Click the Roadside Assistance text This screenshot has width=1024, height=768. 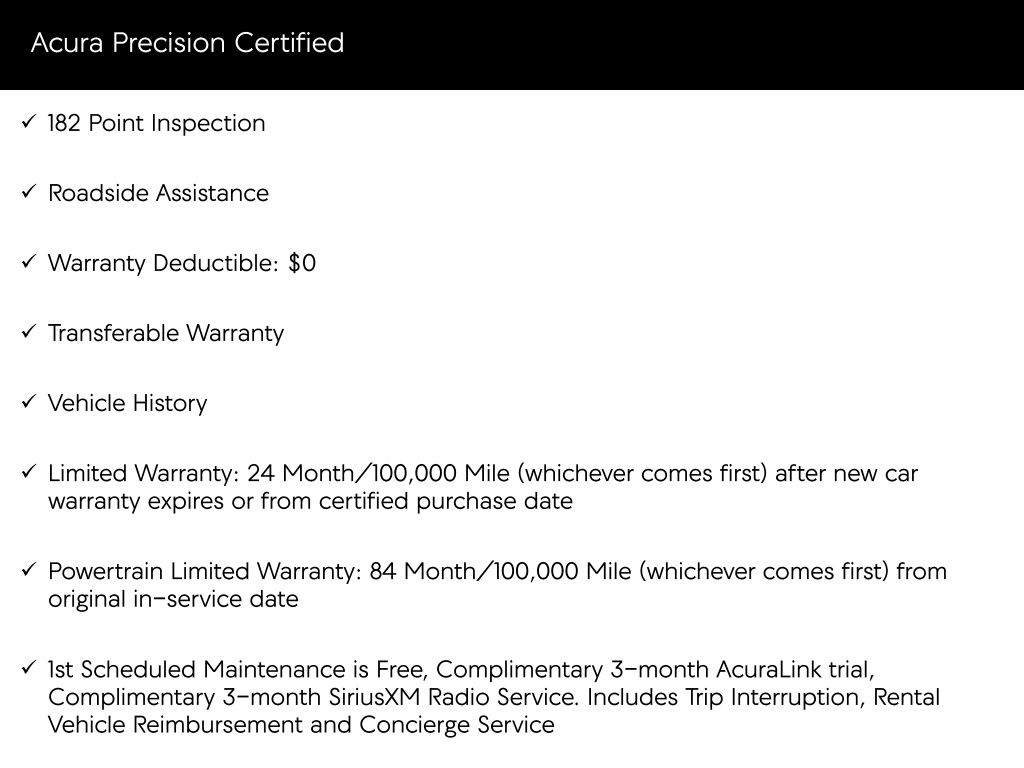point(158,193)
